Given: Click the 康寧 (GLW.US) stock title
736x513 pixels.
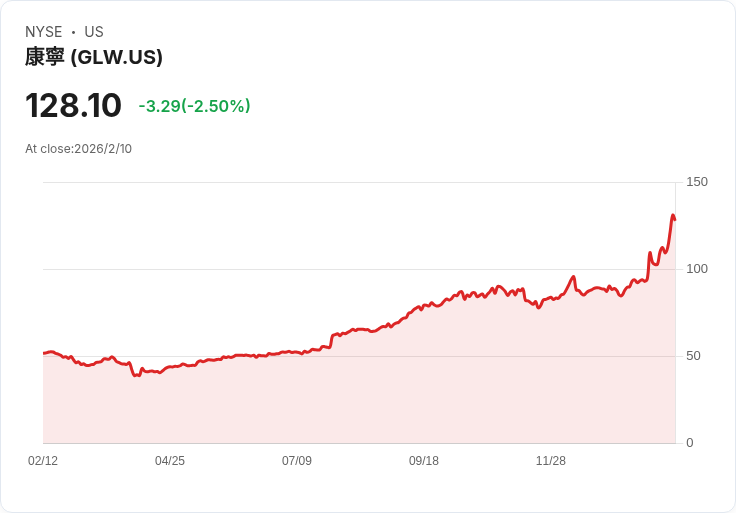Looking at the screenshot, I should [x=94, y=57].
